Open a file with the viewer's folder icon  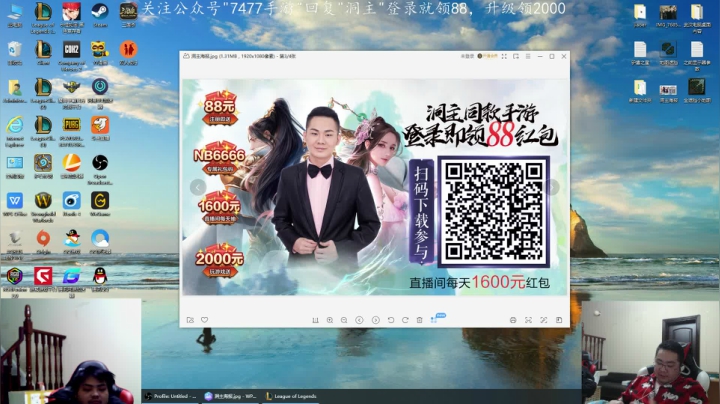coord(190,320)
